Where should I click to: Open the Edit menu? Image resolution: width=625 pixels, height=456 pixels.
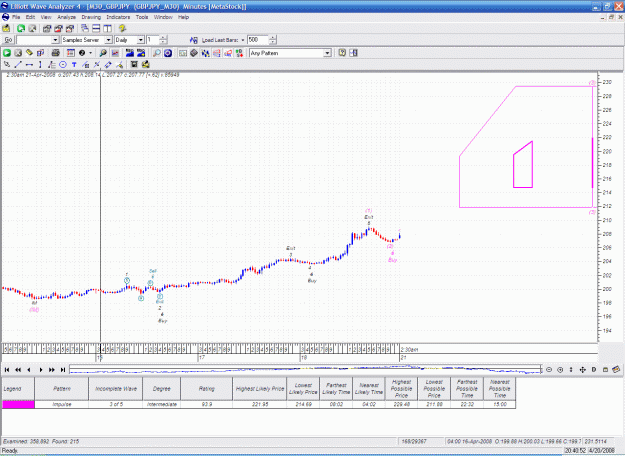coord(30,17)
